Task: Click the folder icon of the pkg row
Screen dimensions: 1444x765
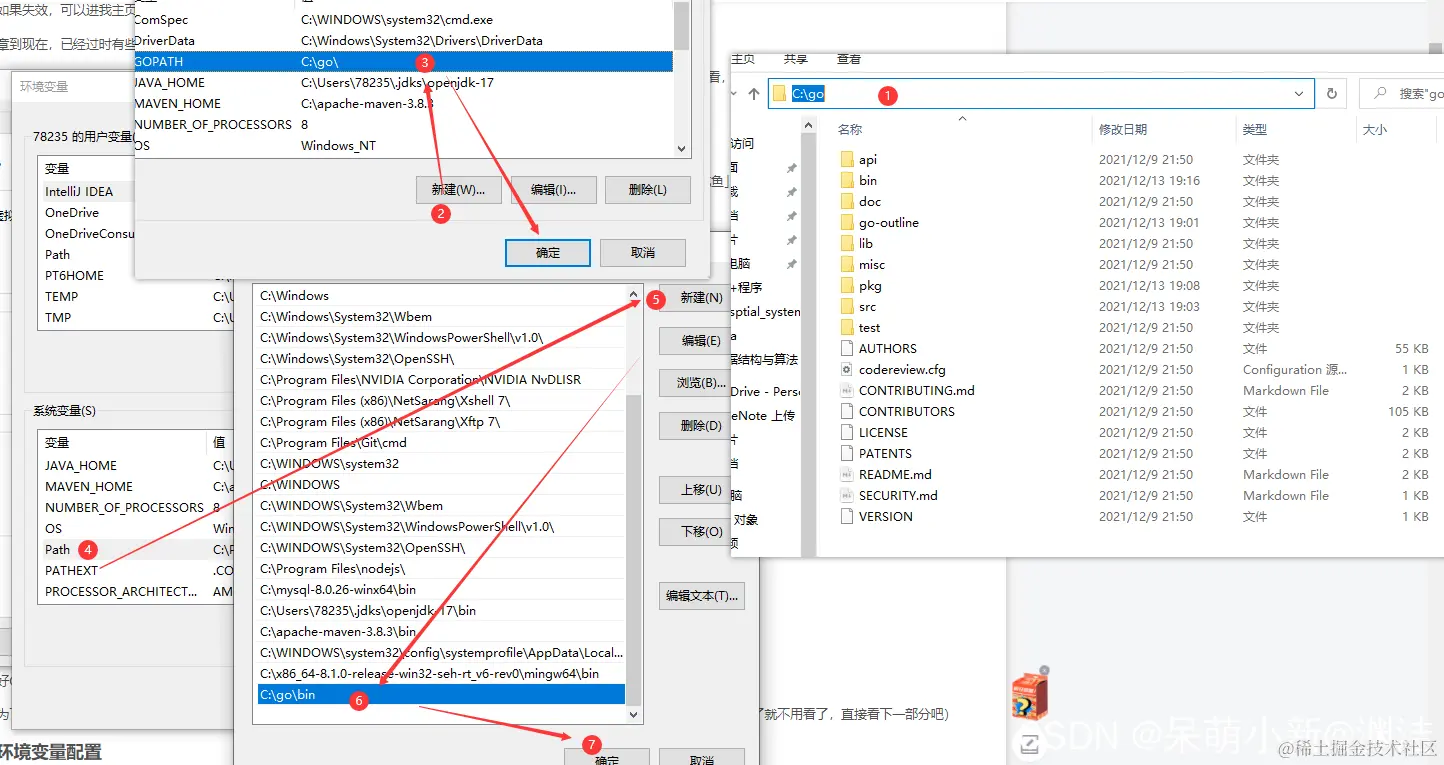Action: 846,286
